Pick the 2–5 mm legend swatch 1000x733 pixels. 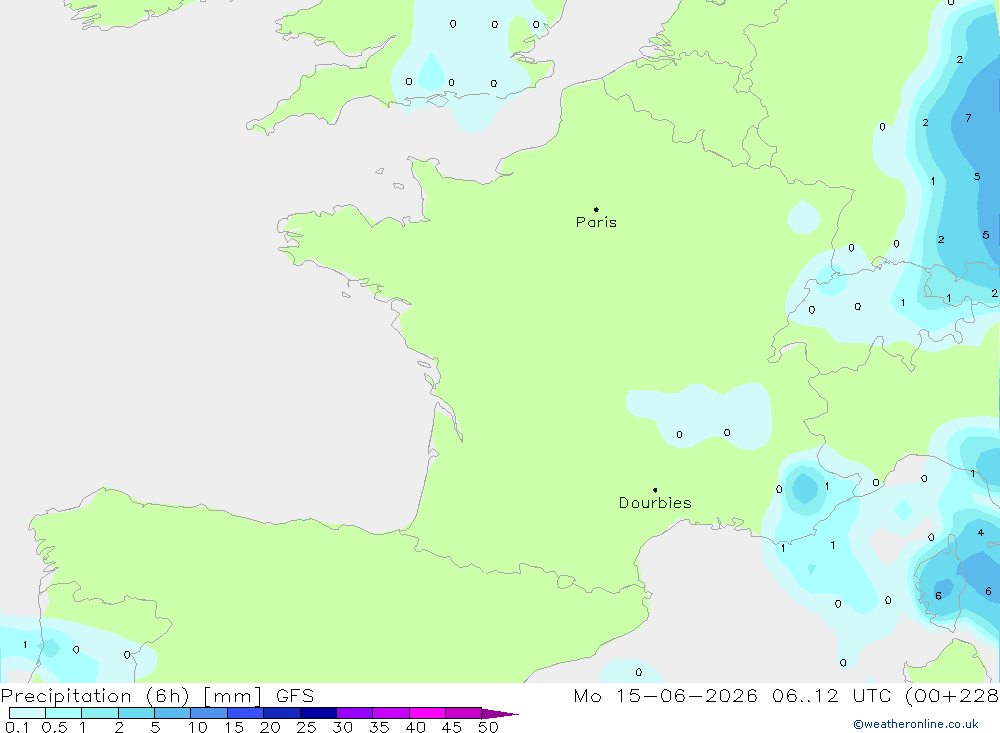click(136, 713)
